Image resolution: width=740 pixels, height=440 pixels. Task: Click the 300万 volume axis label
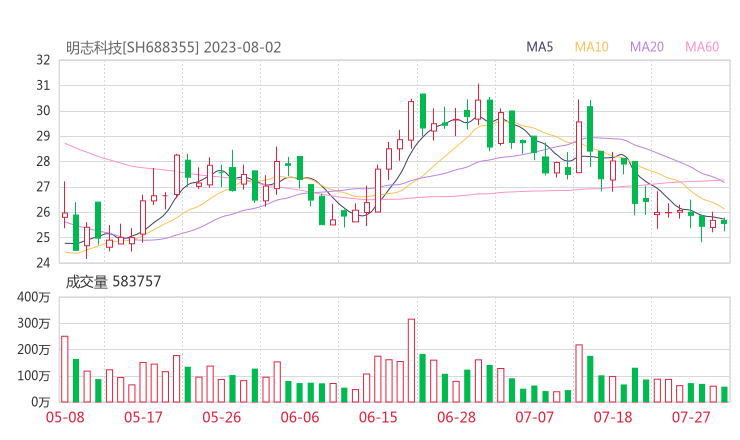coord(34,323)
